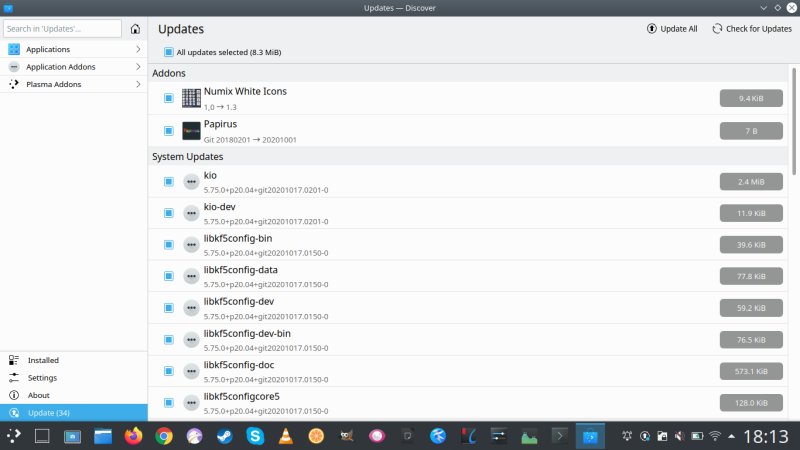Click the 9.4 KiB size button
Image resolution: width=800 pixels, height=450 pixels.
(751, 98)
